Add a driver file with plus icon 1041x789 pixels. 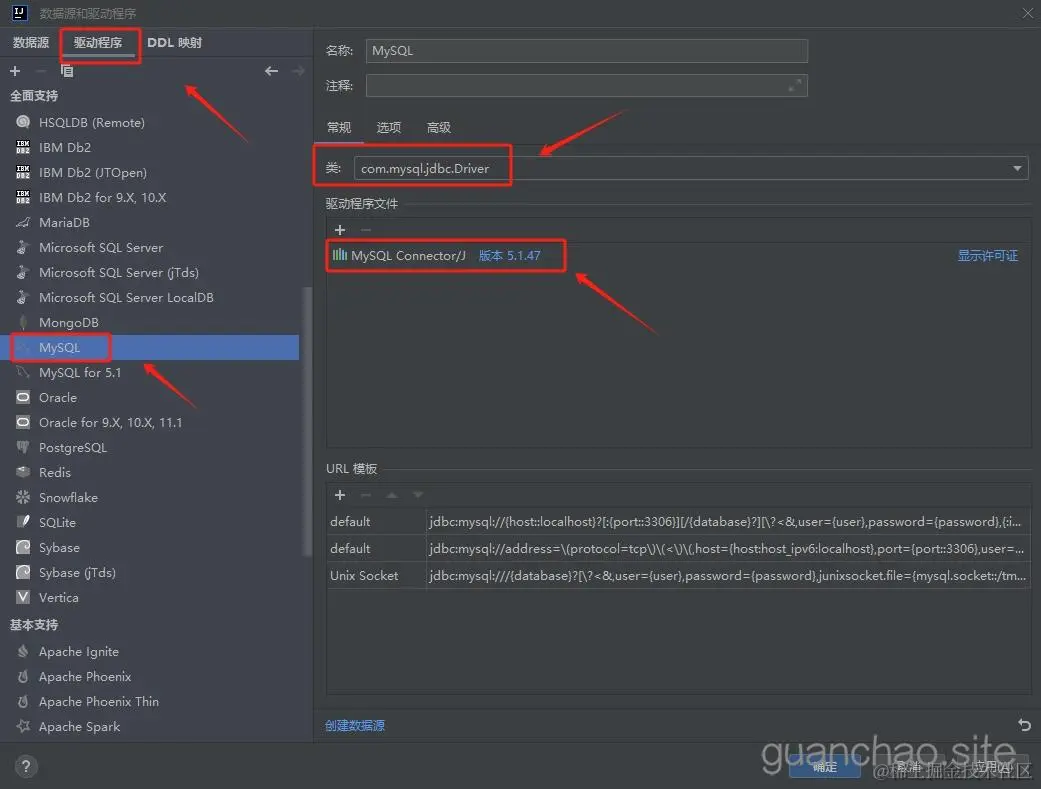click(x=340, y=230)
